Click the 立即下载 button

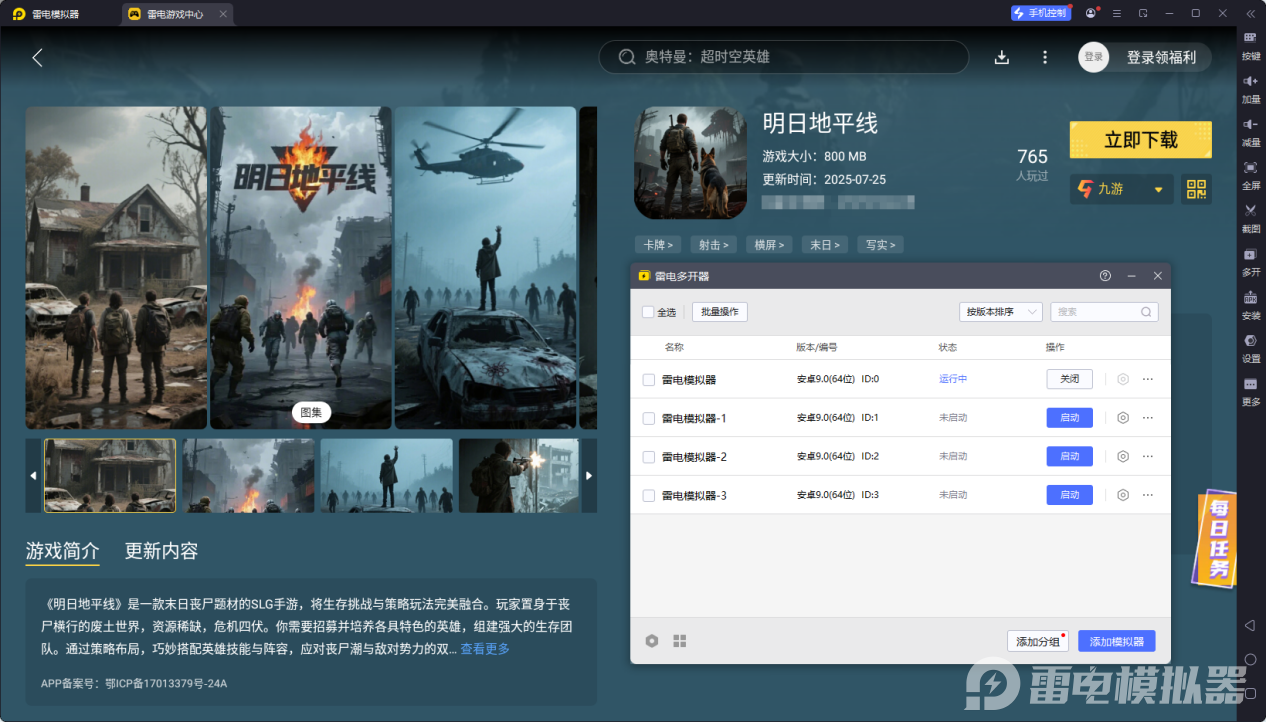tap(1140, 140)
